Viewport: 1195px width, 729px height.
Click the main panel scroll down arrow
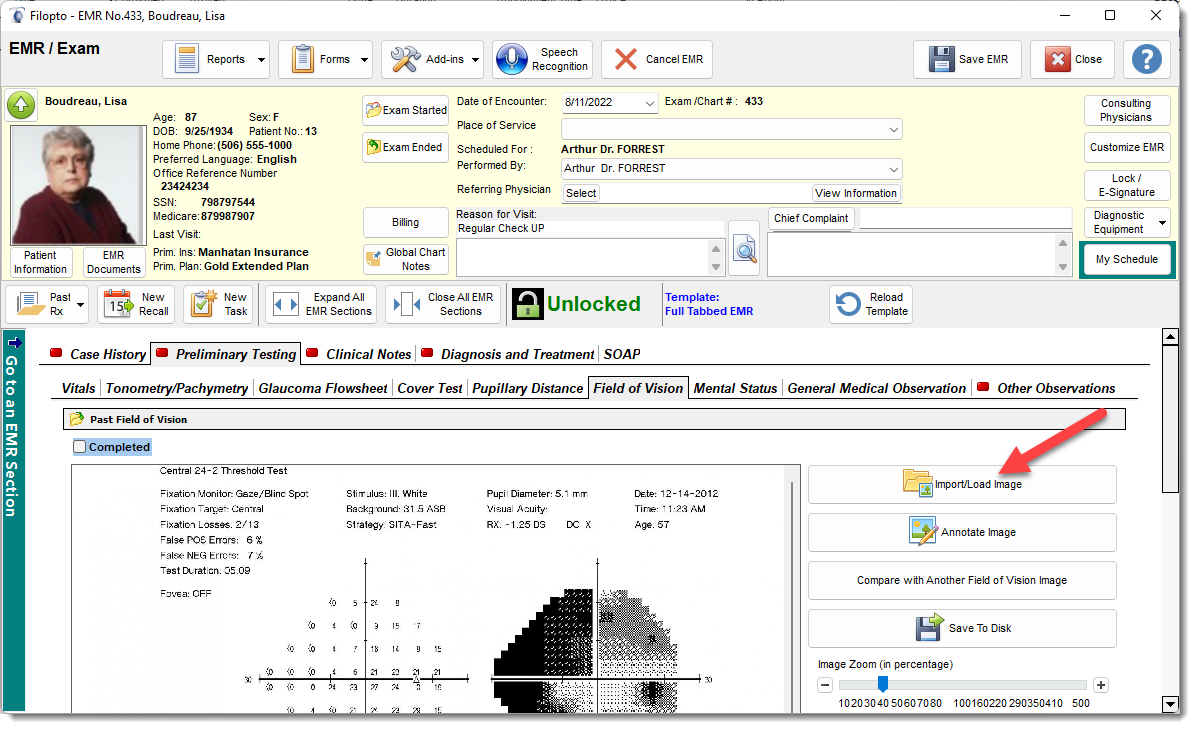[1171, 704]
